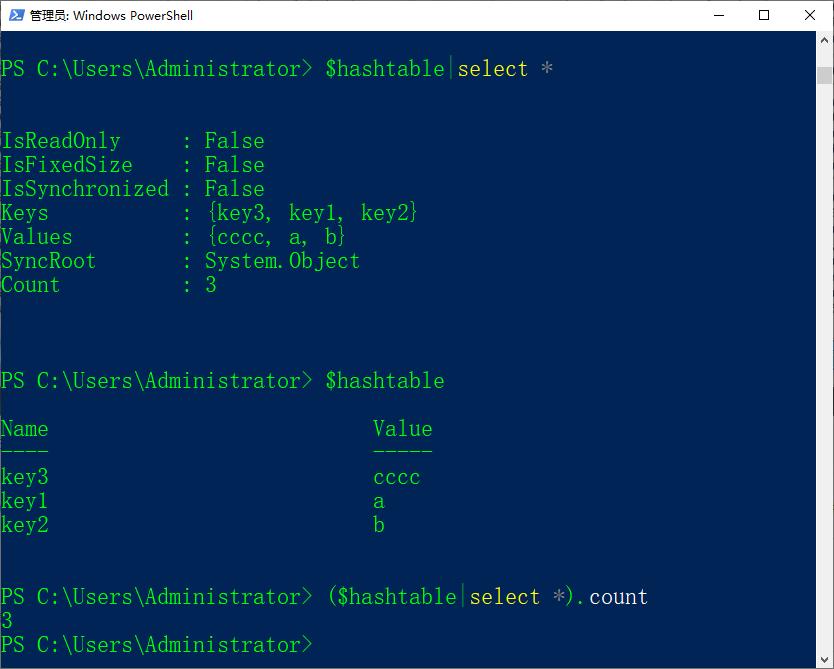Viewport: 834px width, 669px height.
Task: Click the cccc value in the table
Action: 397,477
